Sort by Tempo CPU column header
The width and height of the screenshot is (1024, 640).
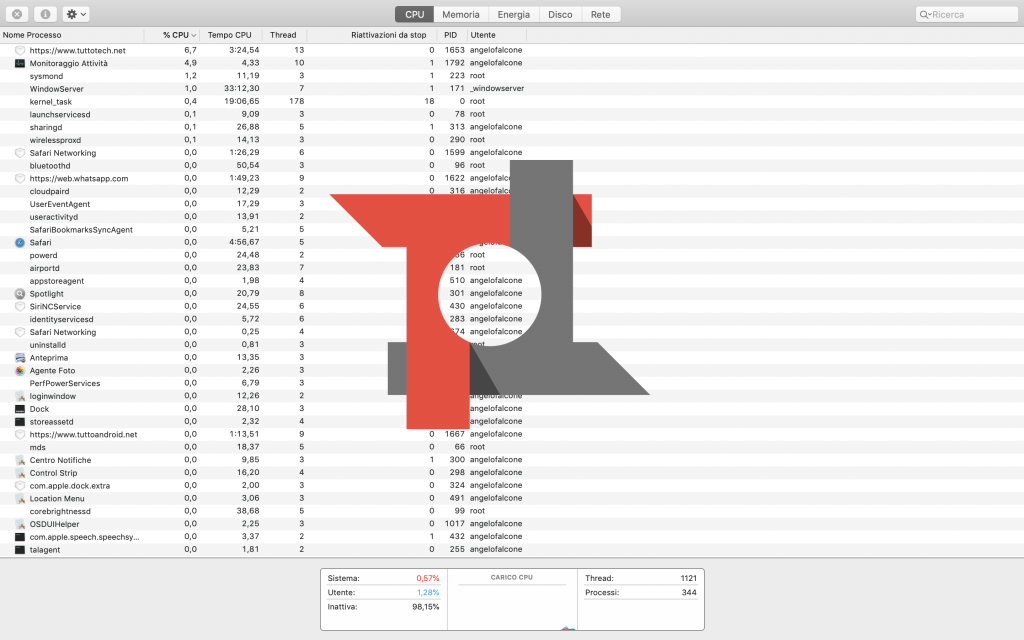click(230, 35)
